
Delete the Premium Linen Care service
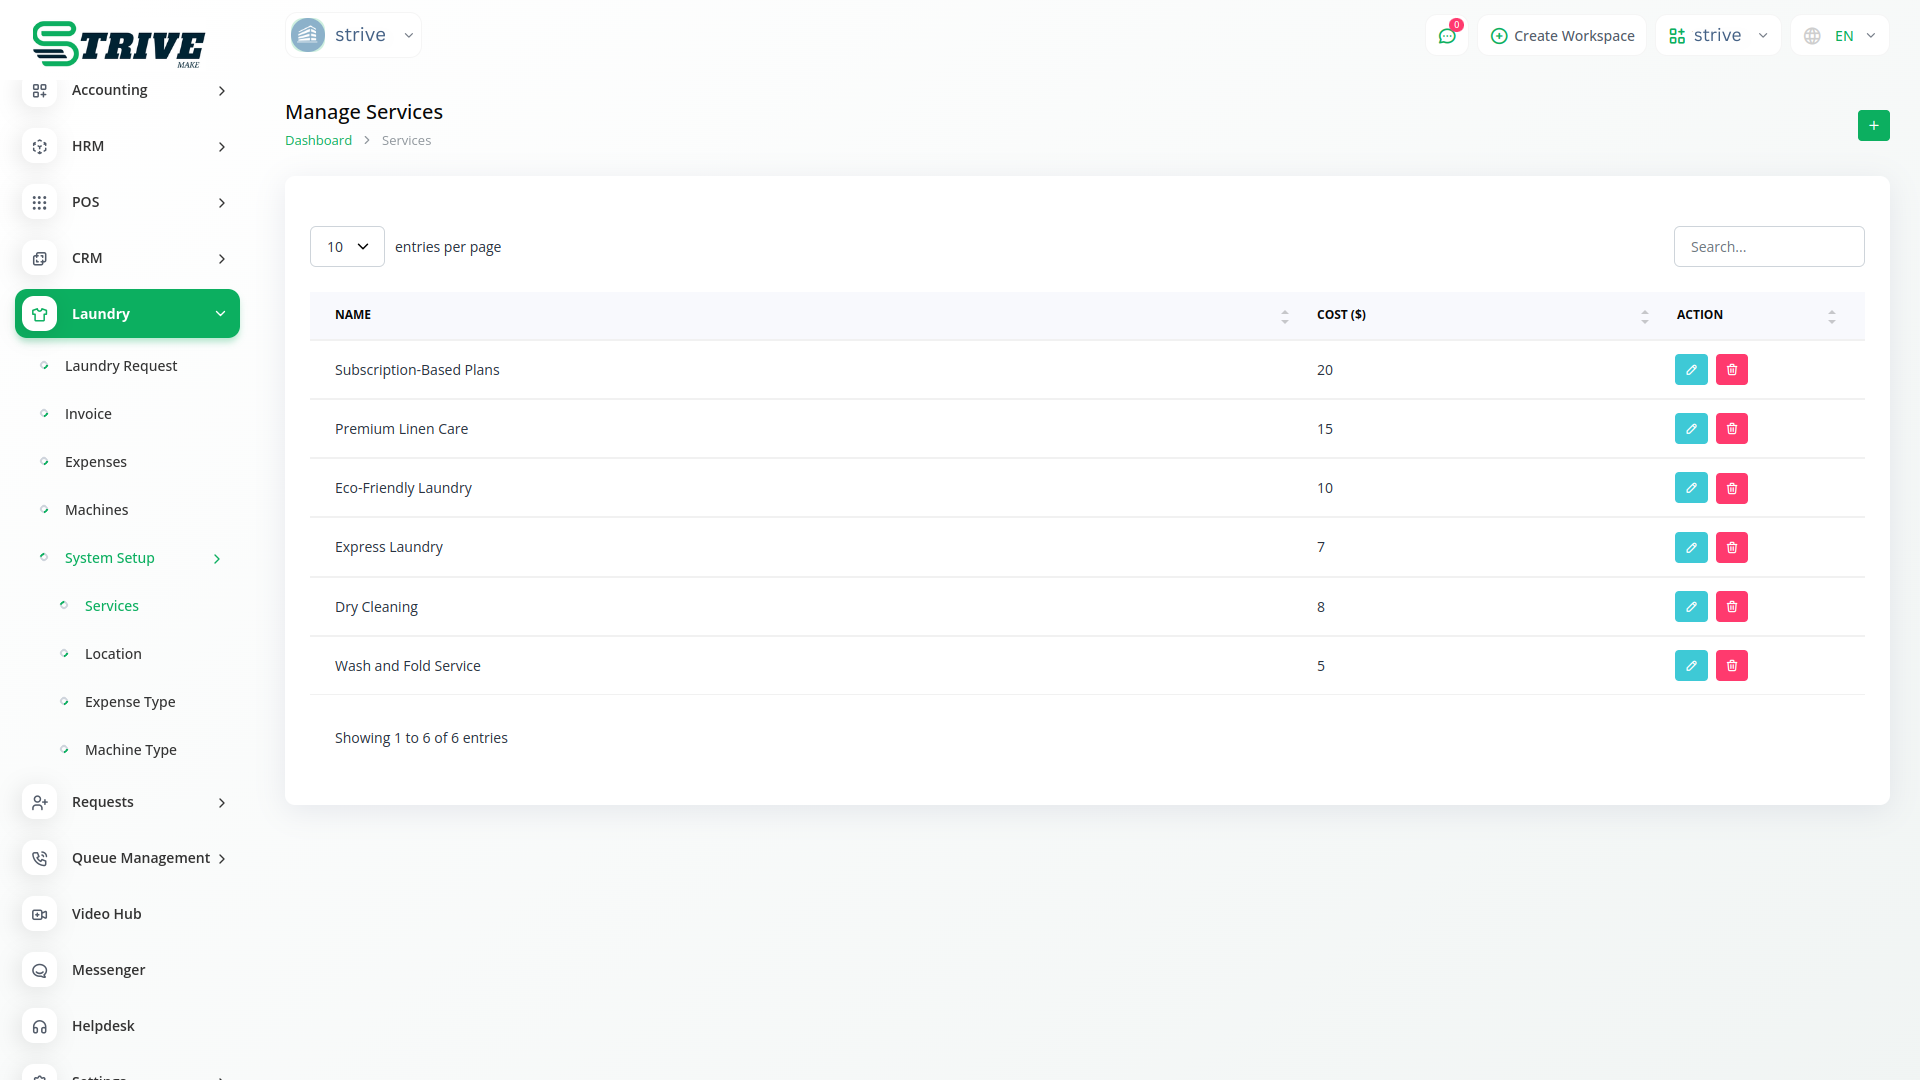[1731, 429]
